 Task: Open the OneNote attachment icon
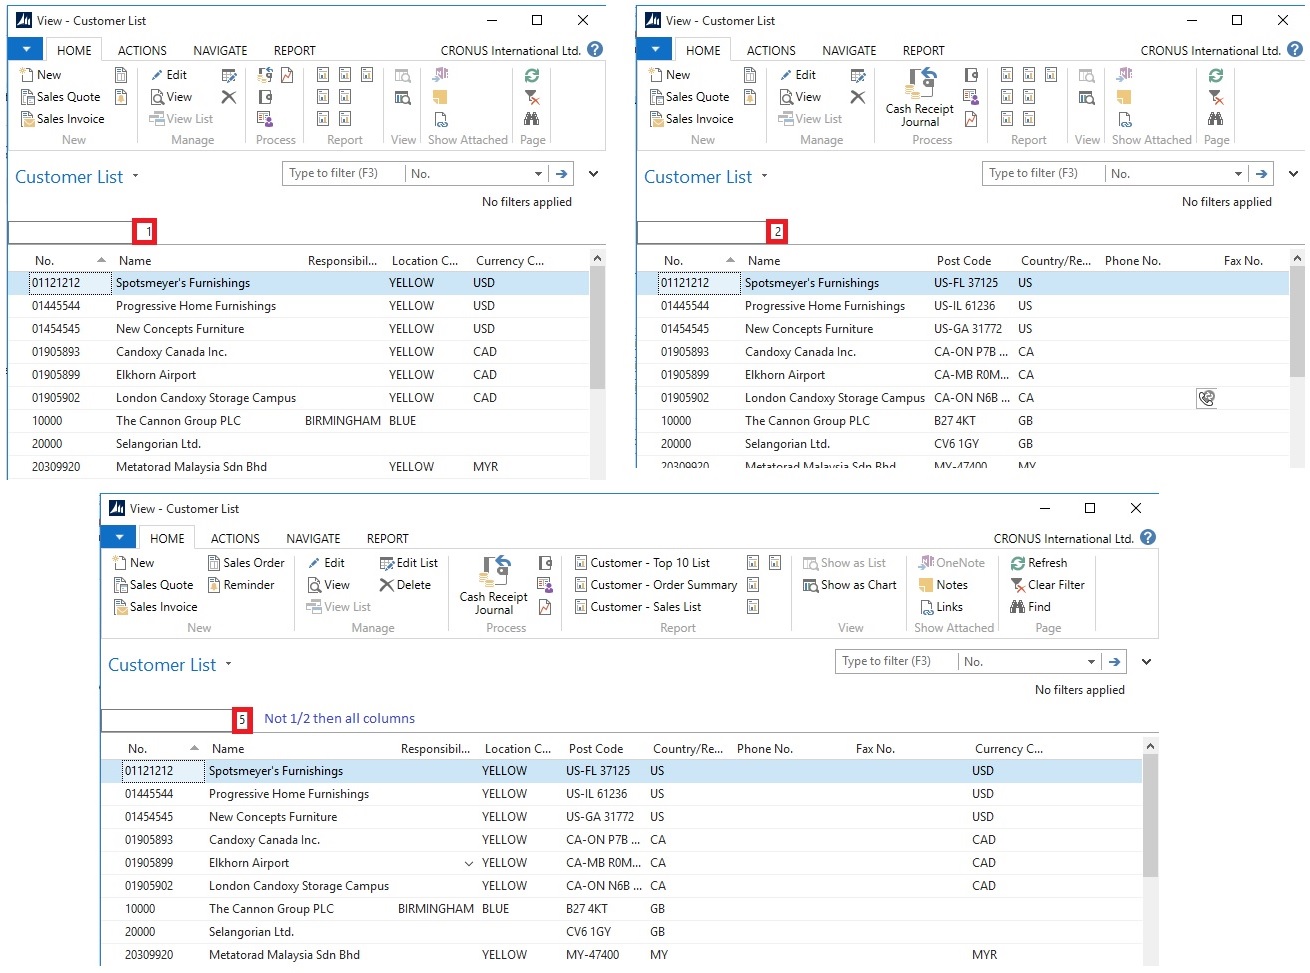[927, 564]
